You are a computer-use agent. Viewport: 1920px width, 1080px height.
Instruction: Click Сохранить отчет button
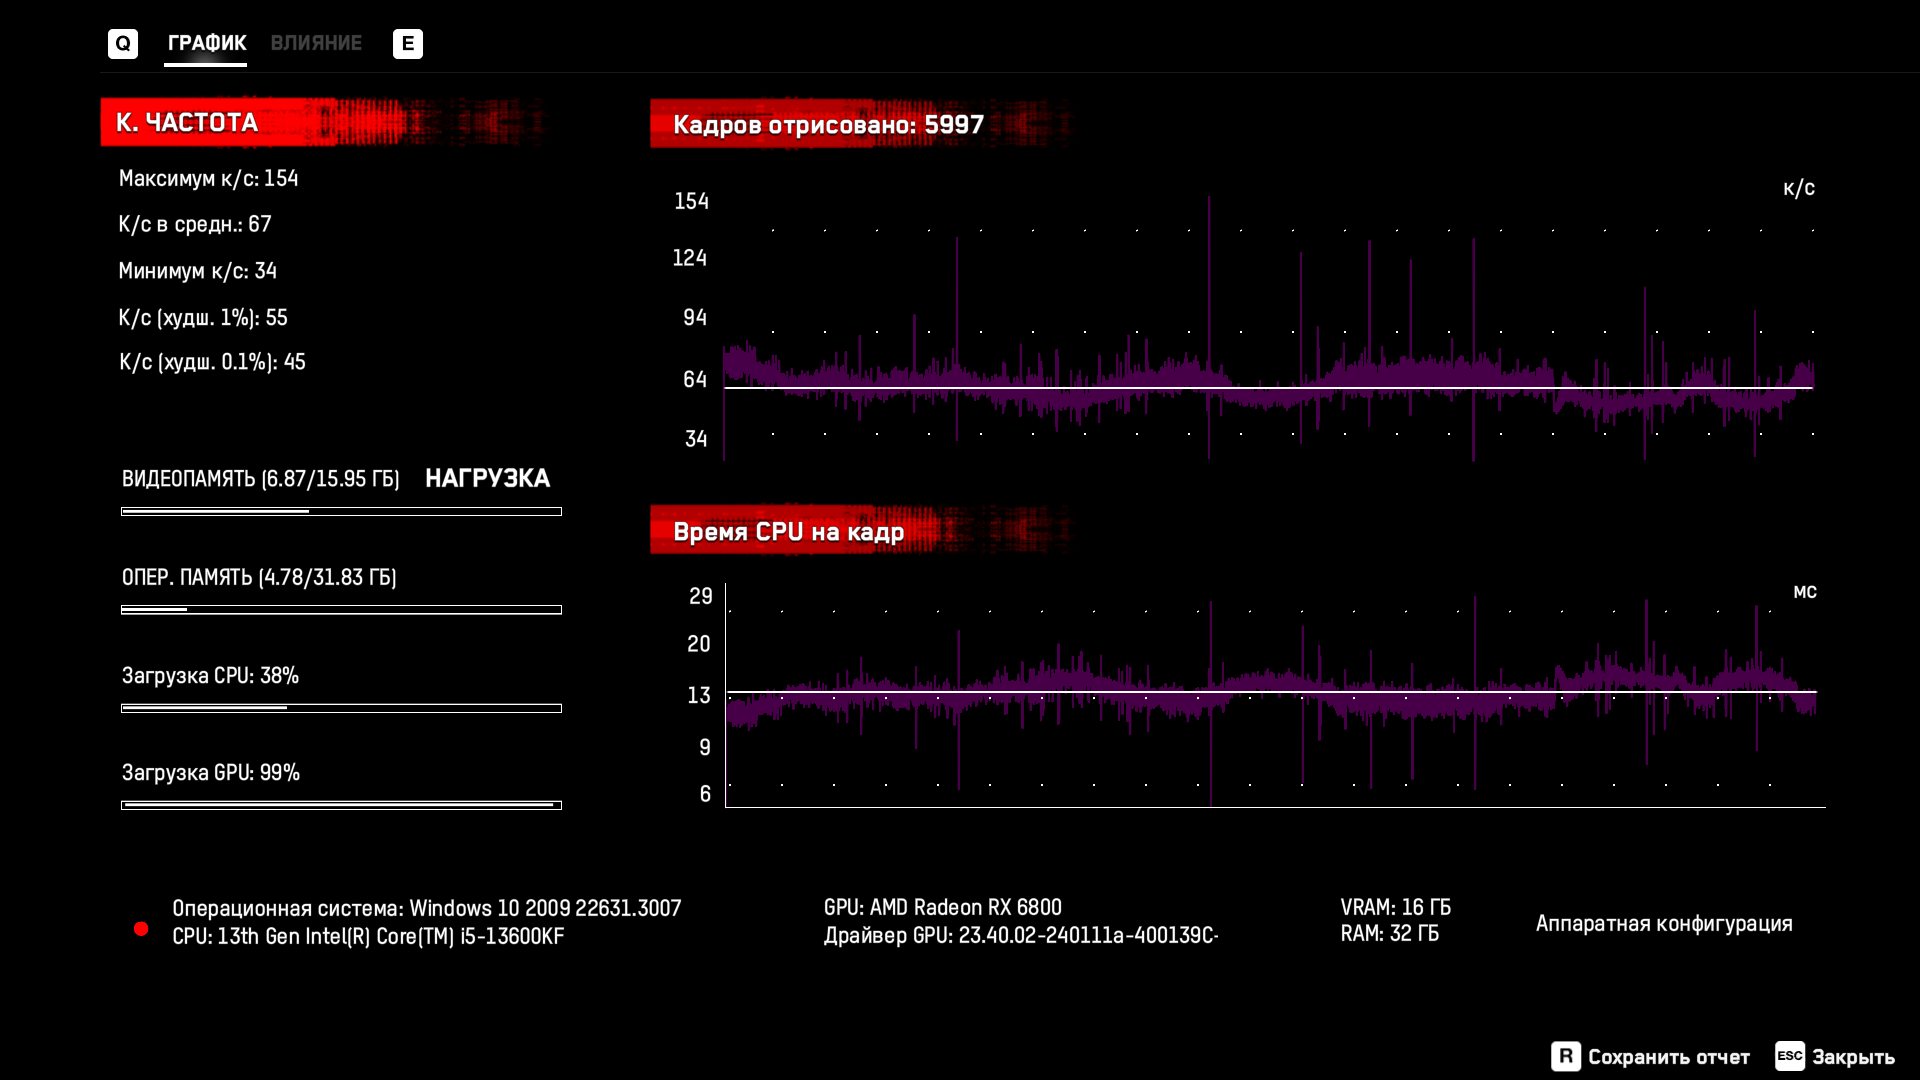[1668, 1057]
